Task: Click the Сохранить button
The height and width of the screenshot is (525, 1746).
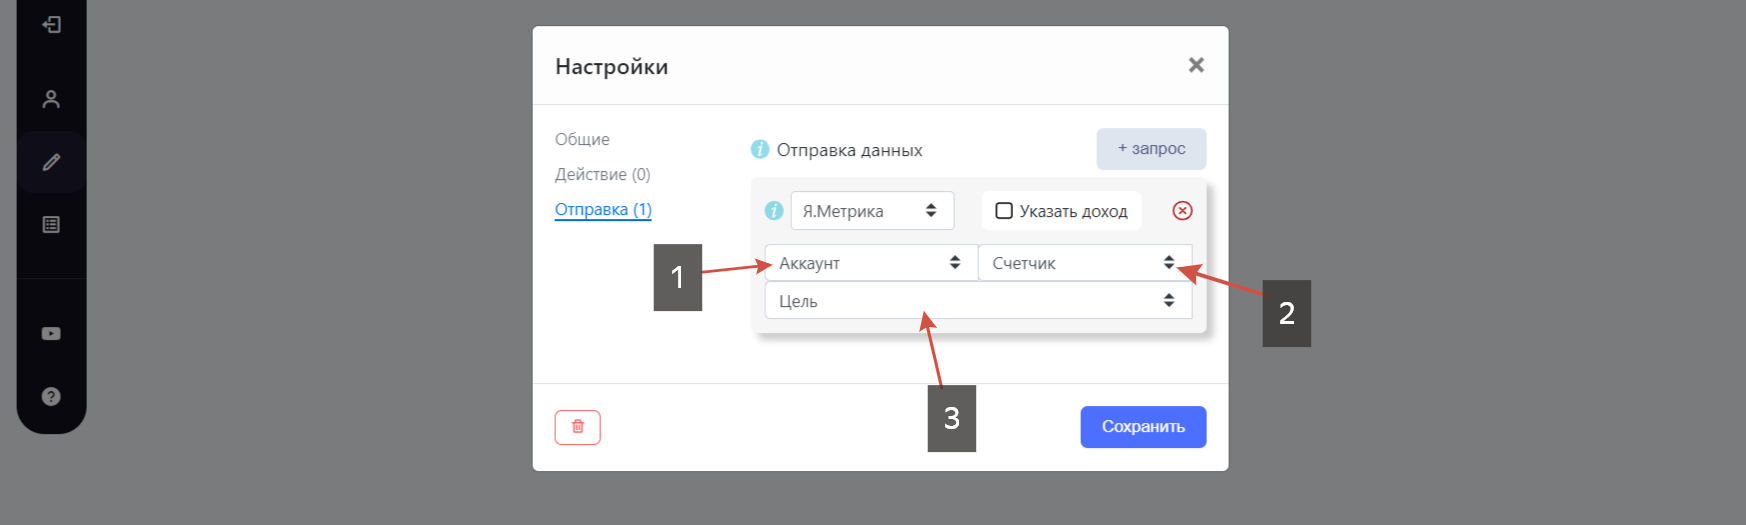Action: tap(1143, 427)
